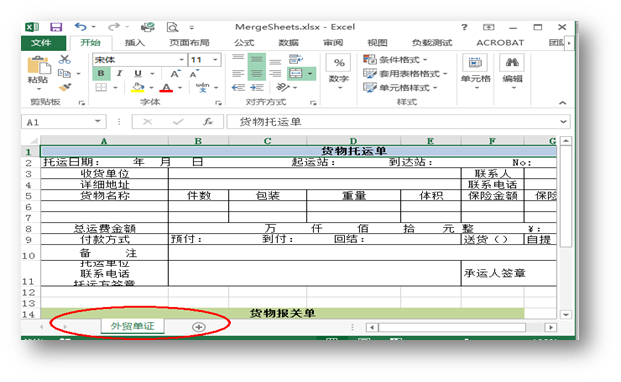
Task: Click the text Orientation icon
Action: (282, 87)
